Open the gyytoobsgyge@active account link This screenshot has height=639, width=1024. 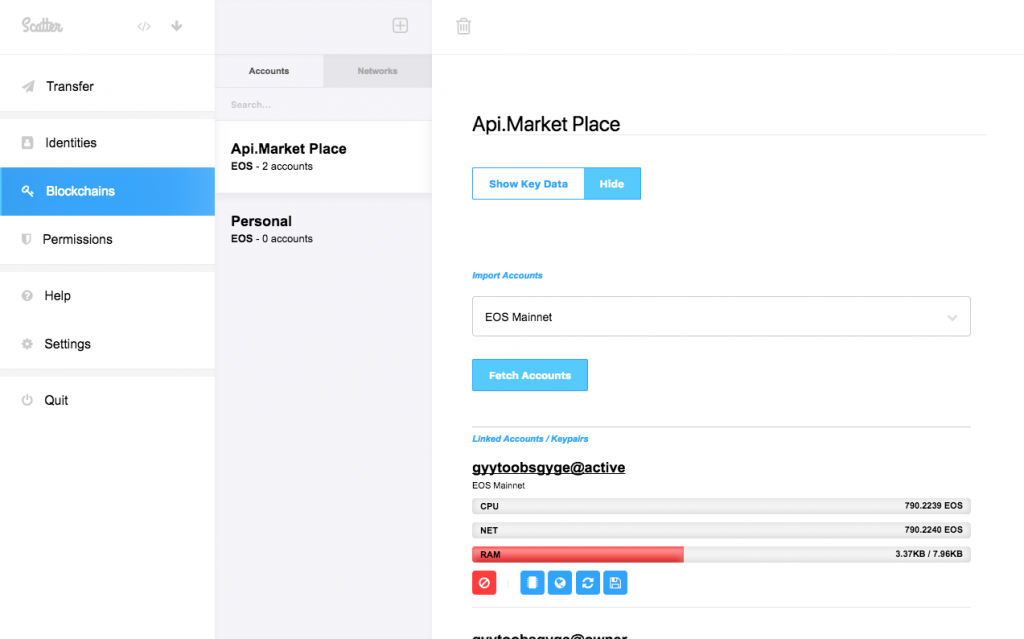click(548, 467)
